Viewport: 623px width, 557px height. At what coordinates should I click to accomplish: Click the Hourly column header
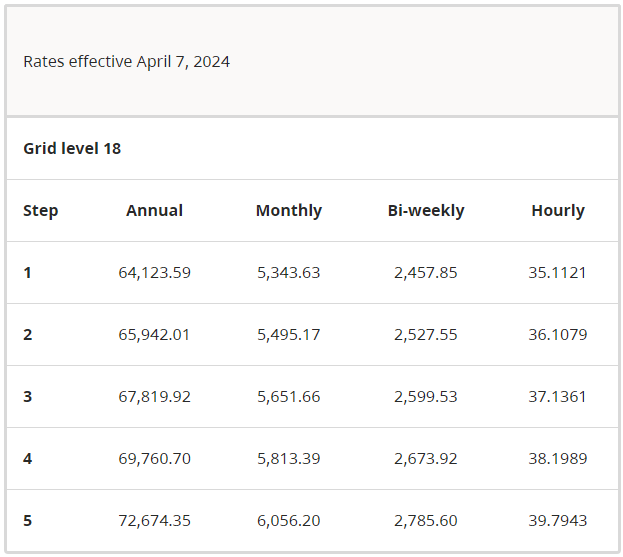(557, 211)
